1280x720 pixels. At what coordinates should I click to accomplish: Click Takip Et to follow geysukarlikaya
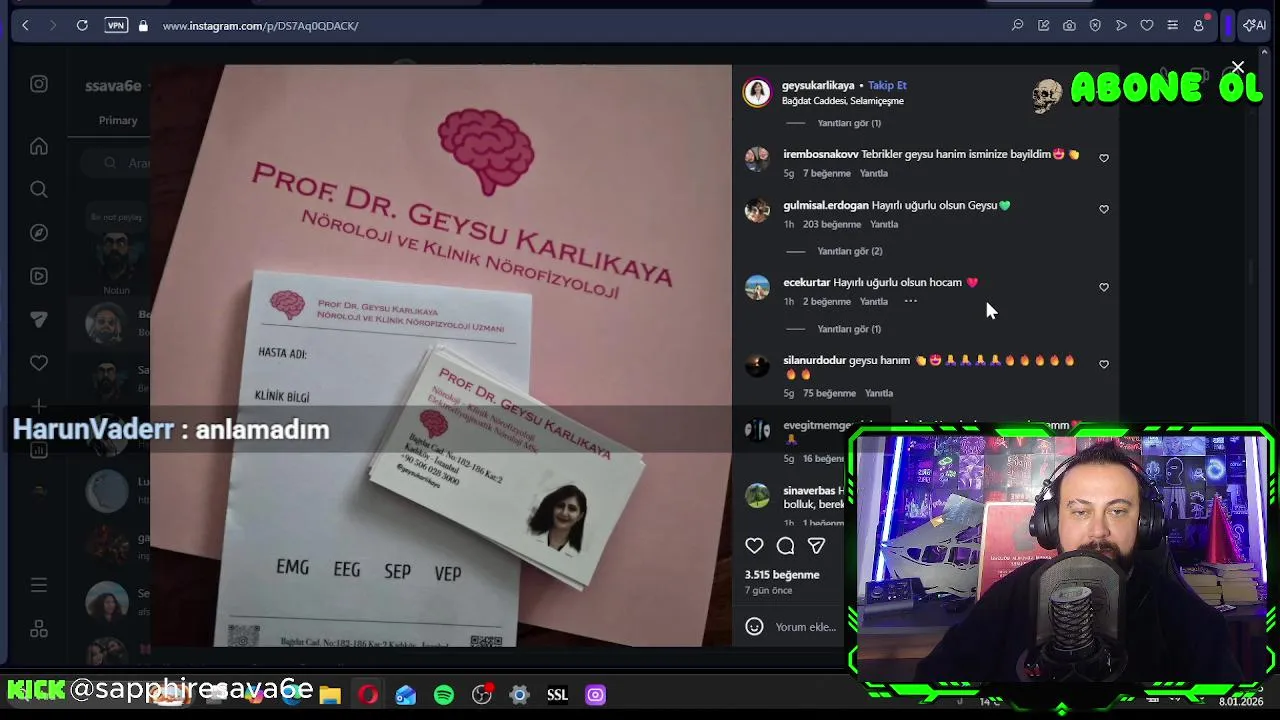[x=887, y=85]
